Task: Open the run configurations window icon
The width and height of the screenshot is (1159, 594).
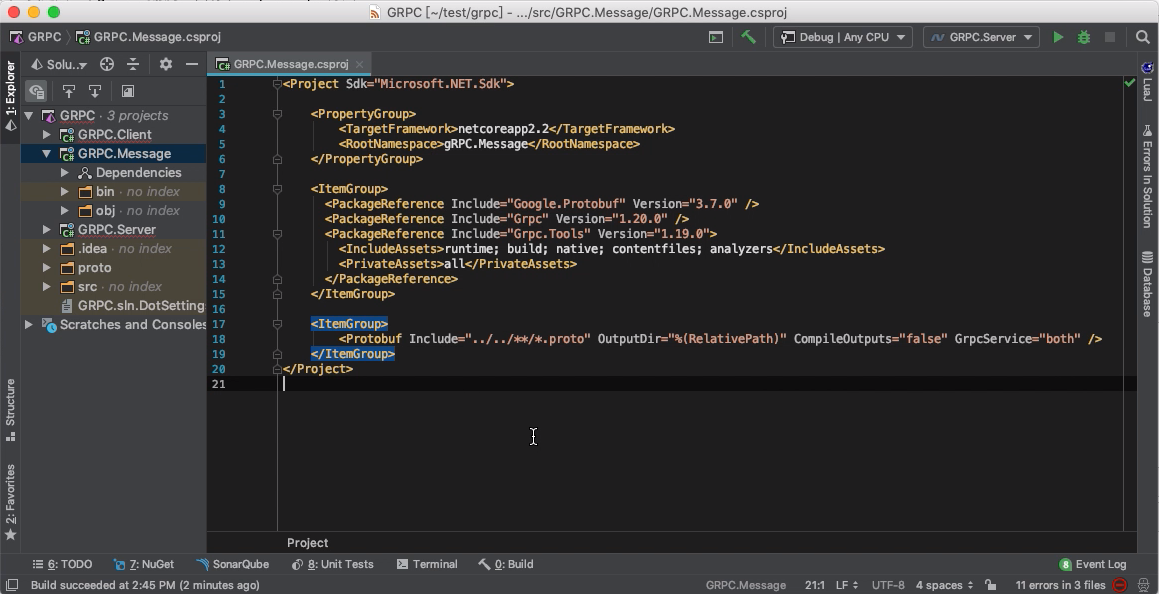Action: (x=716, y=37)
